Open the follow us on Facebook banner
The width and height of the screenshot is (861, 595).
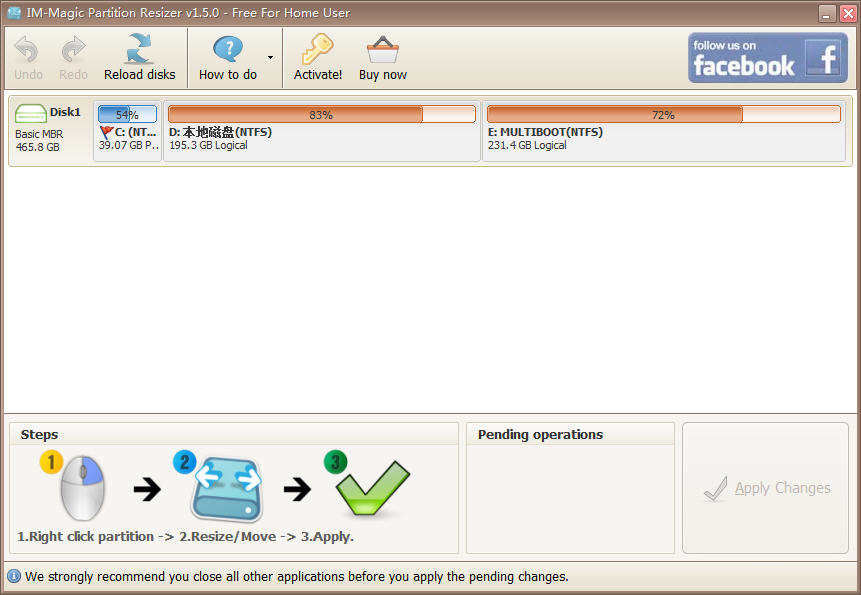pyautogui.click(x=766, y=57)
